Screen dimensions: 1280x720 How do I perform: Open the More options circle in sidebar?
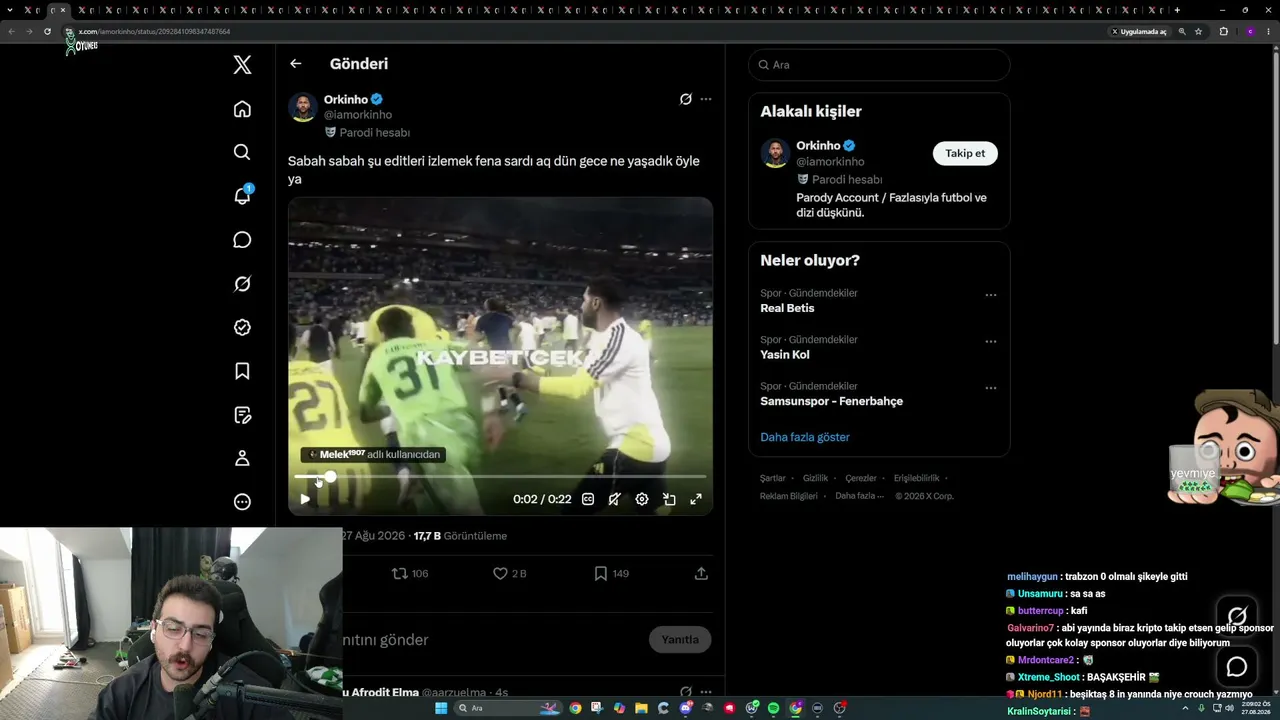tap(242, 502)
